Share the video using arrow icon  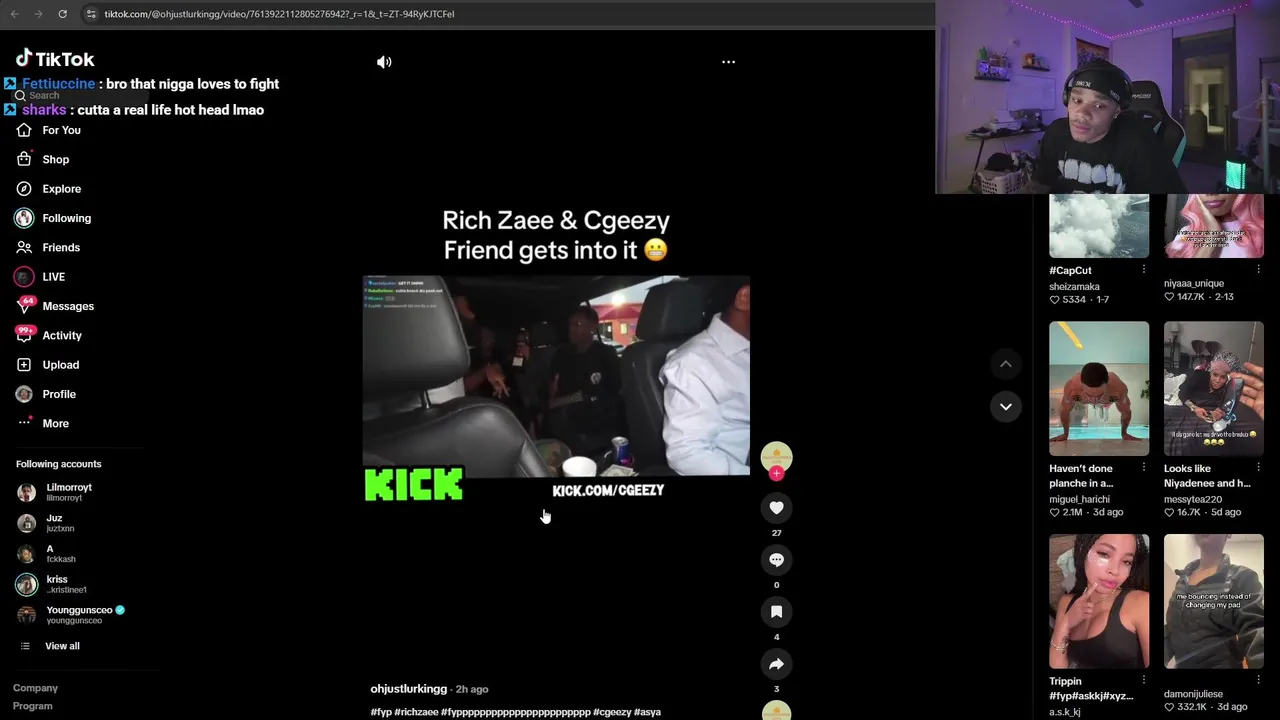(776, 664)
